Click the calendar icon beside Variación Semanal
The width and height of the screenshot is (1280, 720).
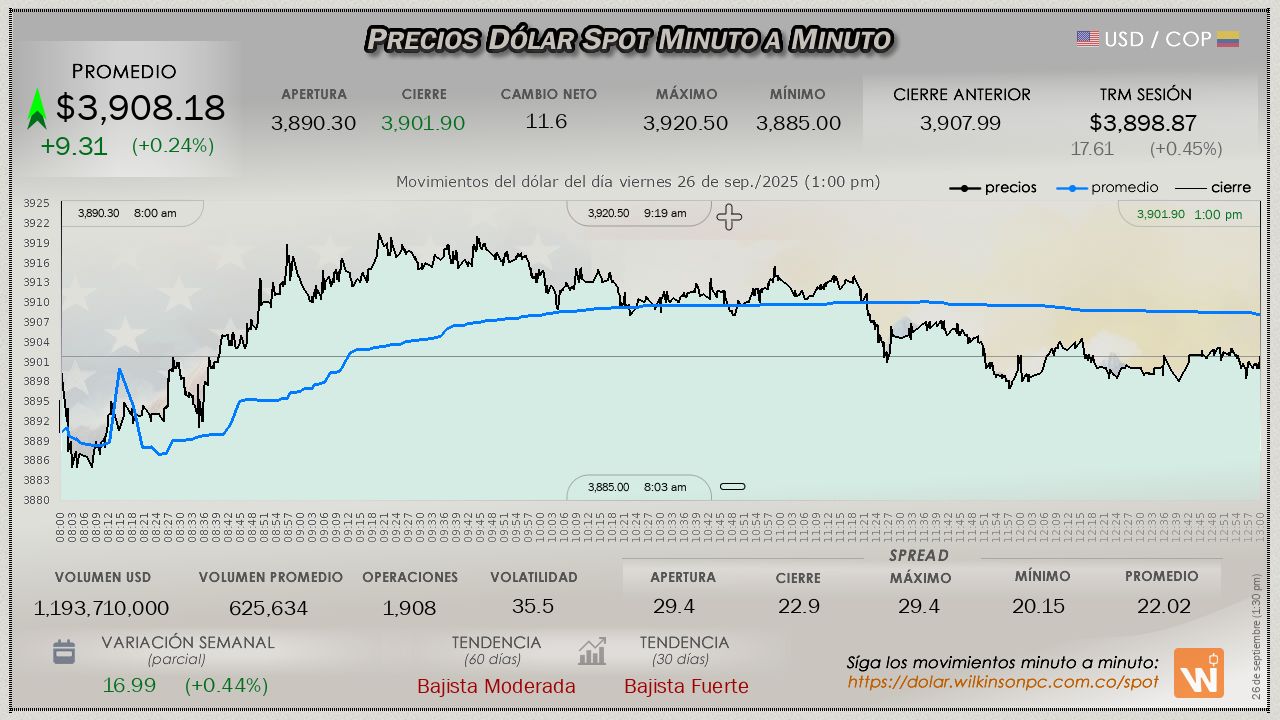click(64, 653)
